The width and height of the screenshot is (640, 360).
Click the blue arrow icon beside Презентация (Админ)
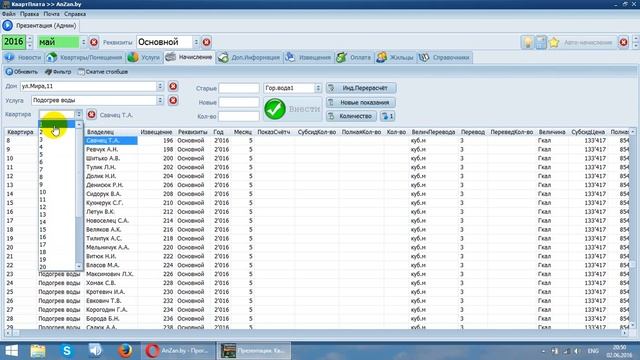pyautogui.click(x=7, y=25)
